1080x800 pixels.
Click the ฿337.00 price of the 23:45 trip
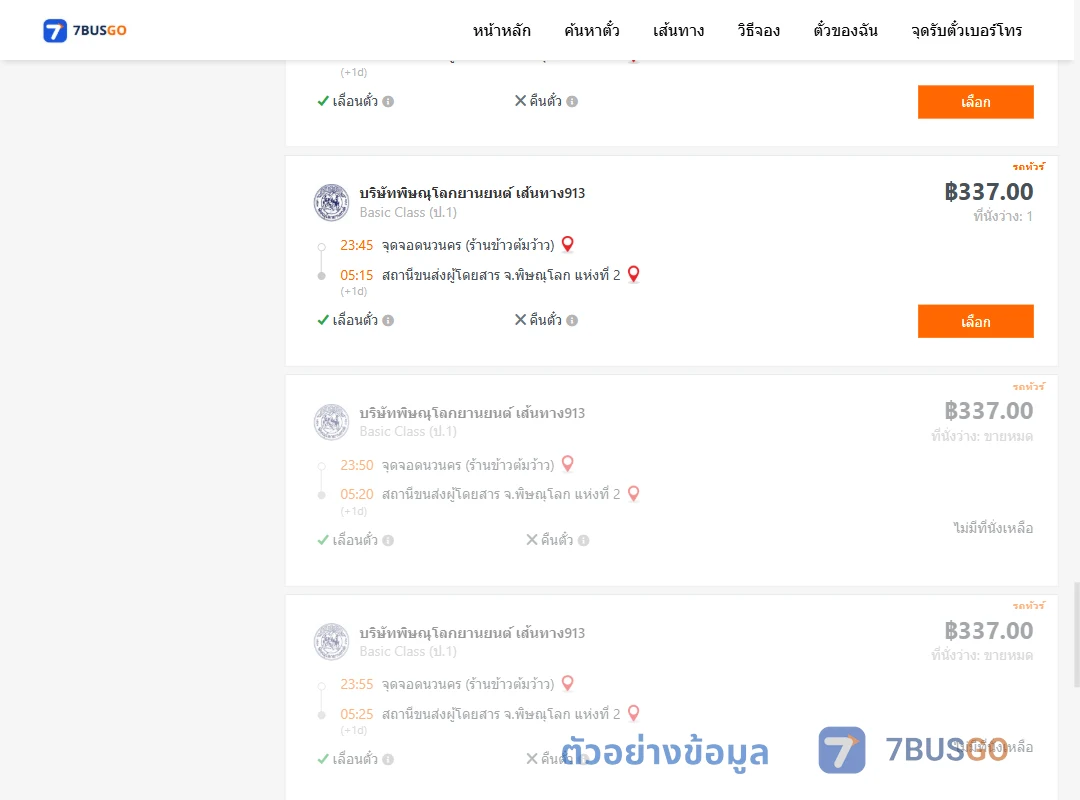[988, 192]
